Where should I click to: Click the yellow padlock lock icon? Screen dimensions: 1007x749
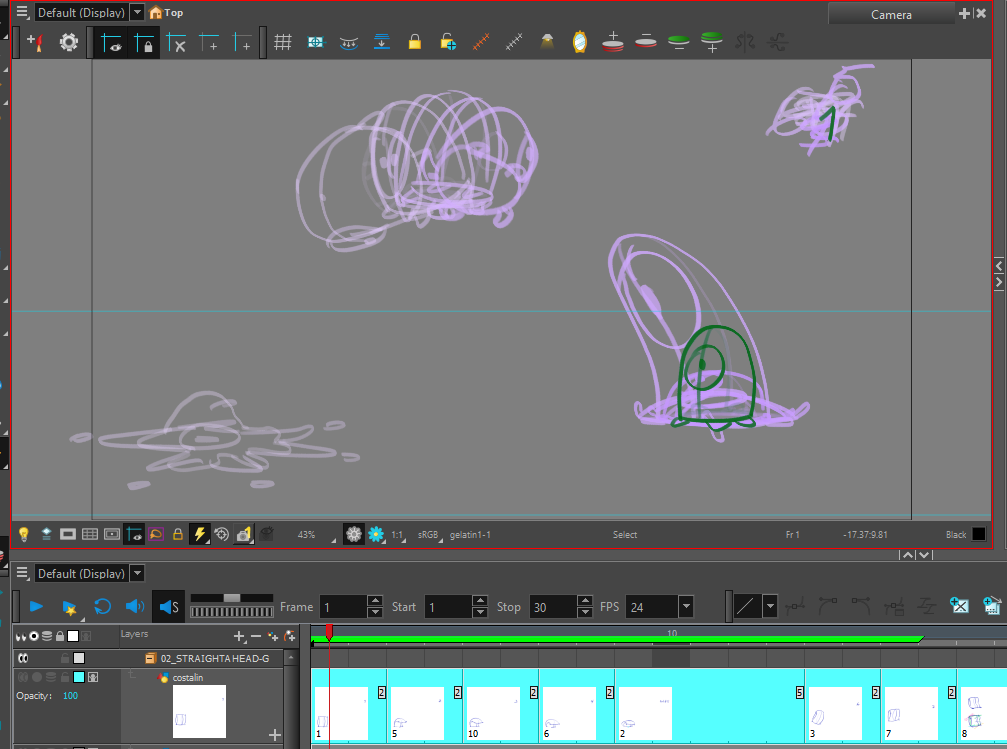point(415,42)
